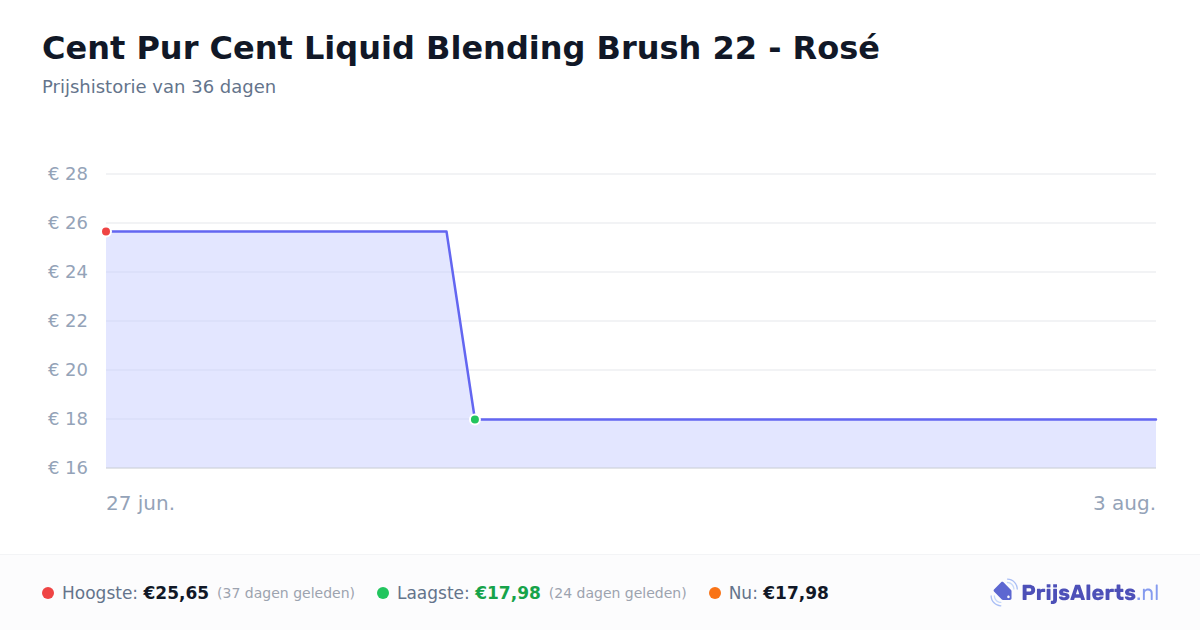Click the 3 aug. end date label
This screenshot has width=1200, height=630.
tap(1124, 503)
